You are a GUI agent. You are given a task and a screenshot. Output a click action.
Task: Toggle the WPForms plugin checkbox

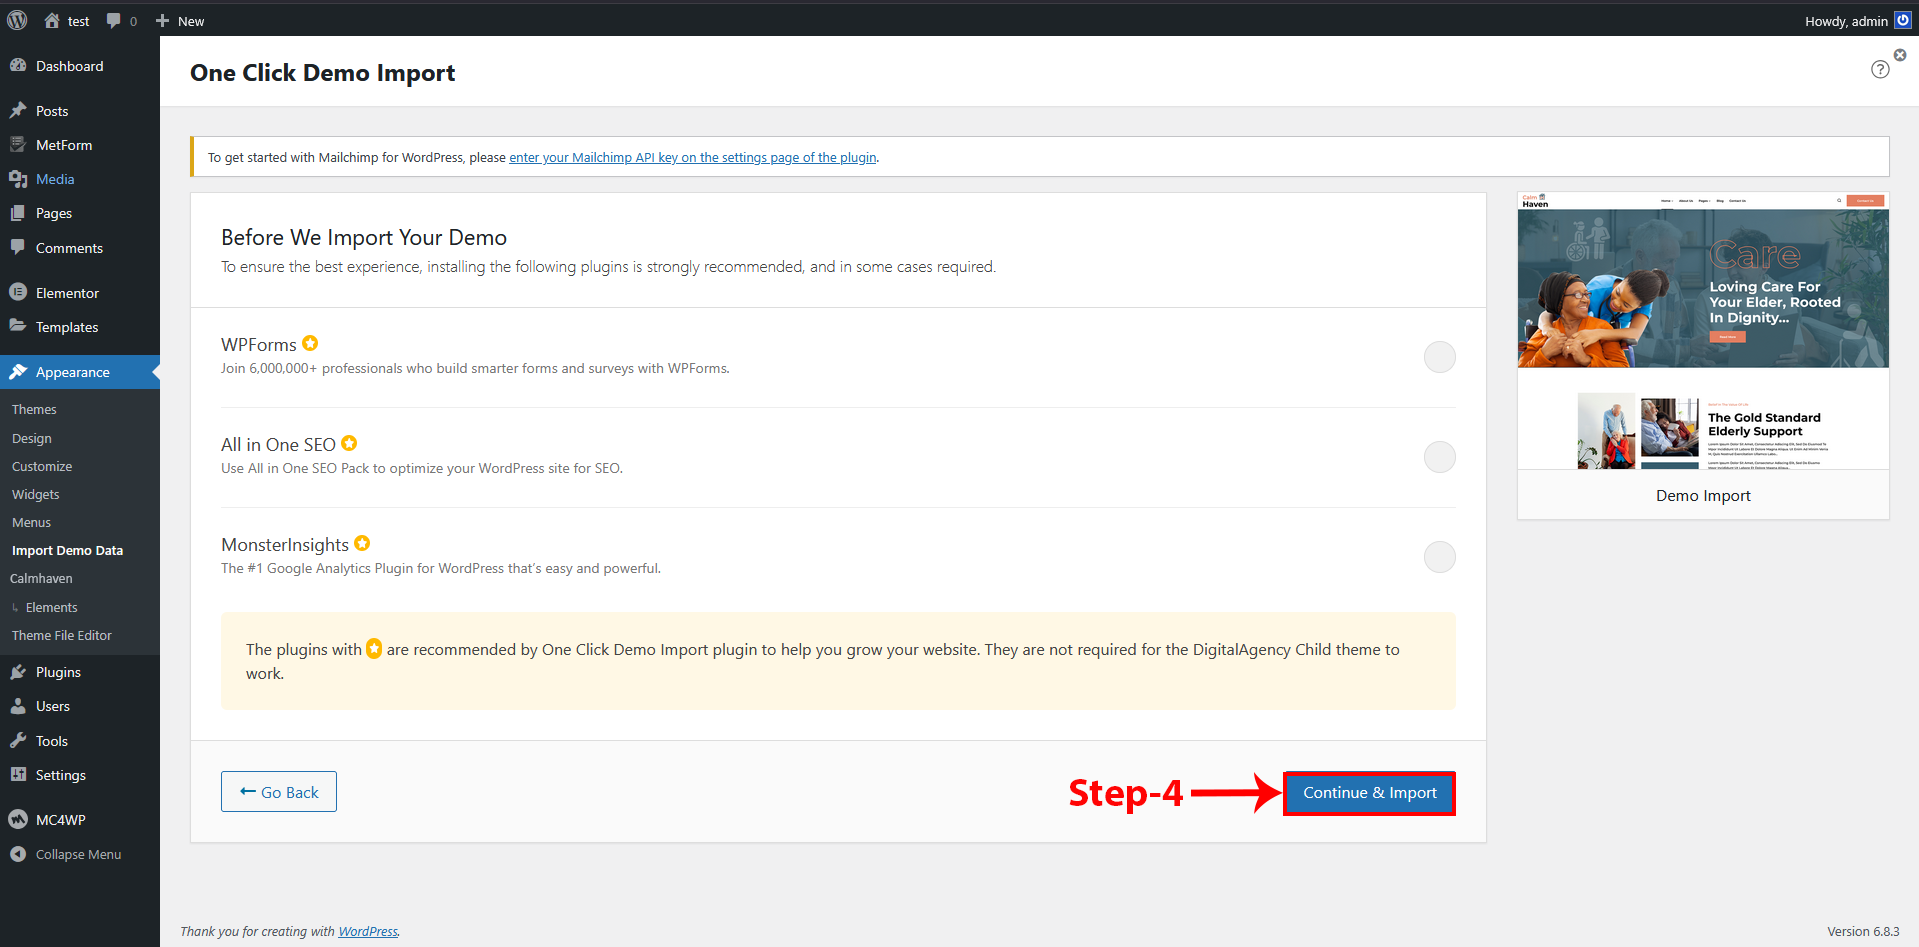point(1439,357)
